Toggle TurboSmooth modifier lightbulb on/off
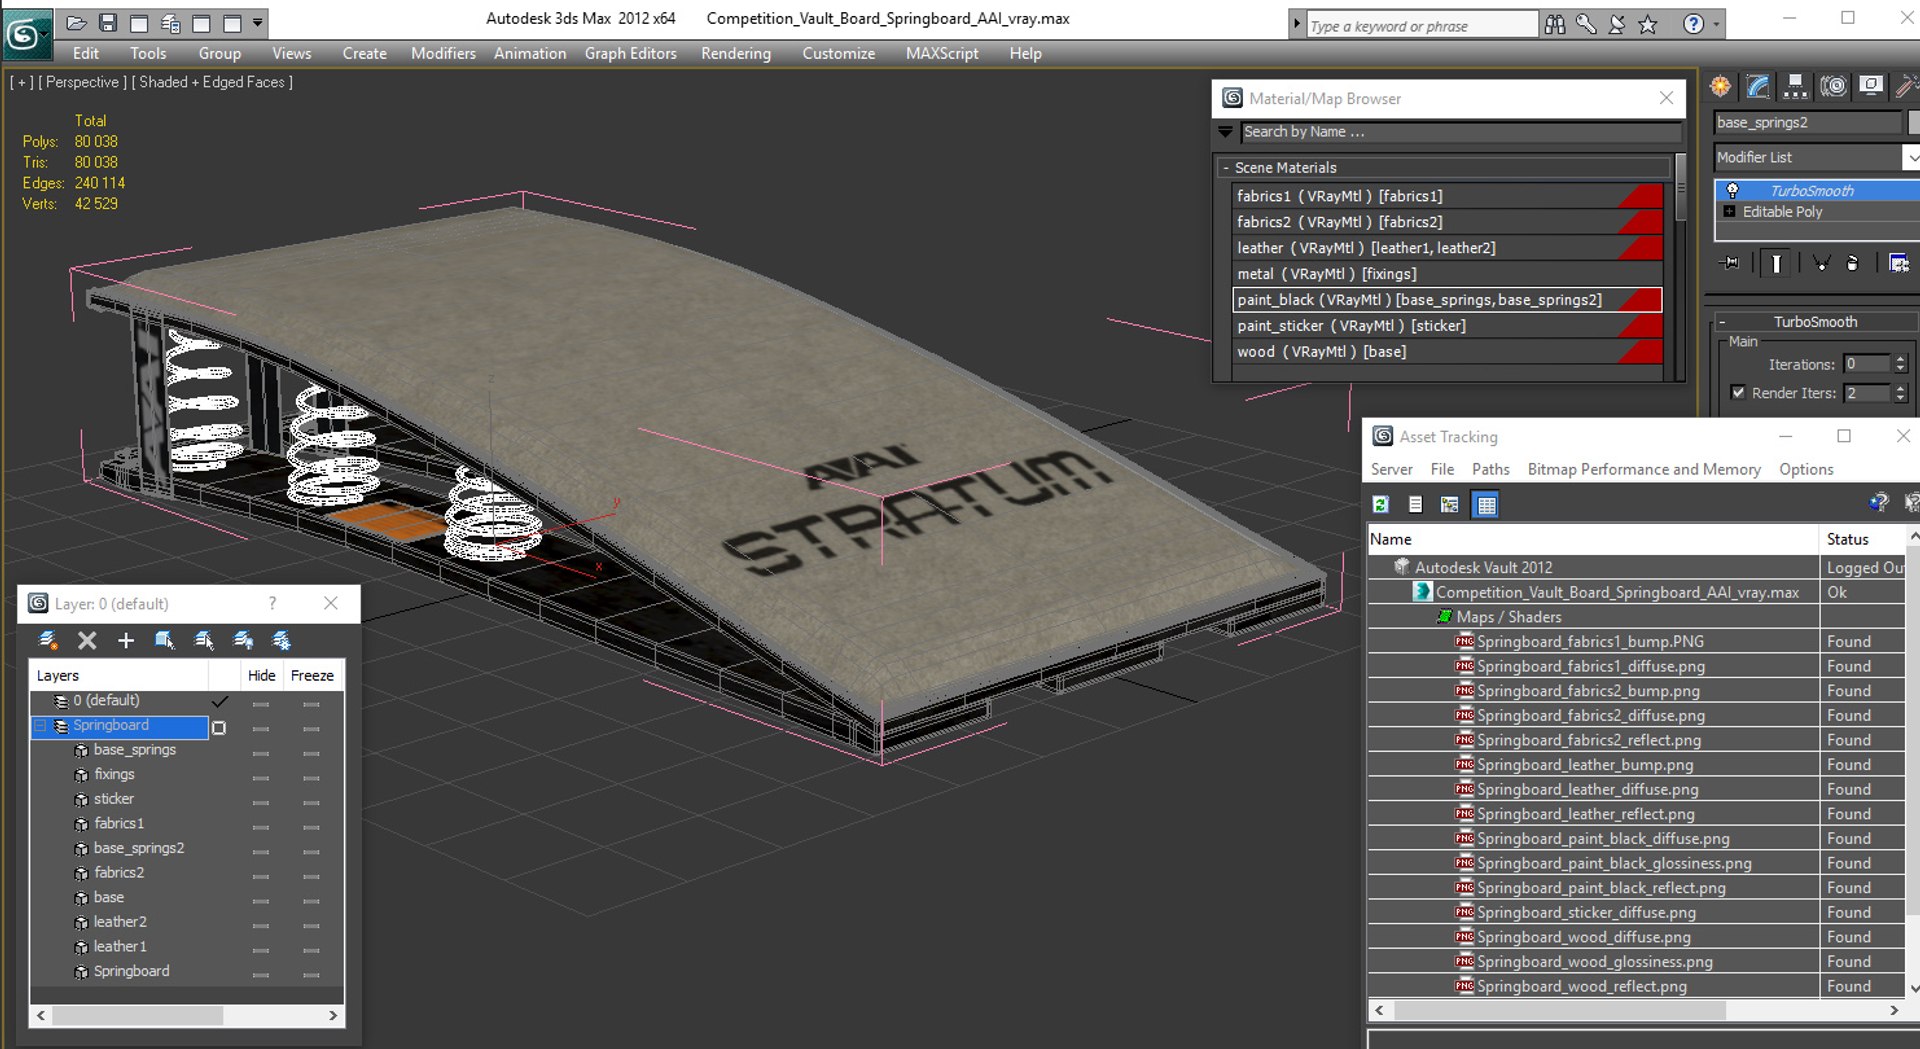The image size is (1920, 1049). pyautogui.click(x=1732, y=190)
